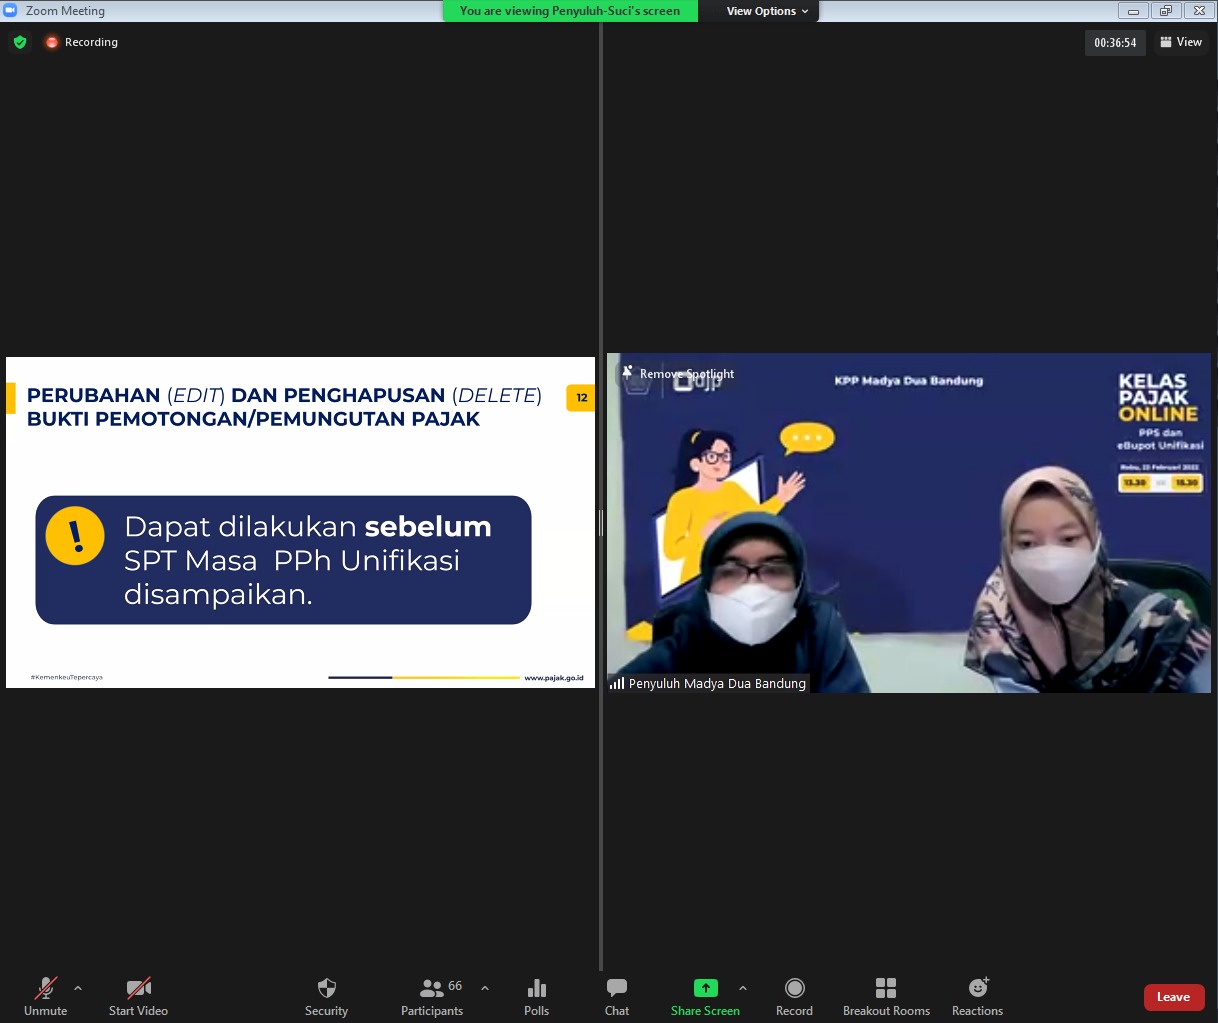Leave the meeting
This screenshot has height=1023, width=1218.
click(1173, 997)
